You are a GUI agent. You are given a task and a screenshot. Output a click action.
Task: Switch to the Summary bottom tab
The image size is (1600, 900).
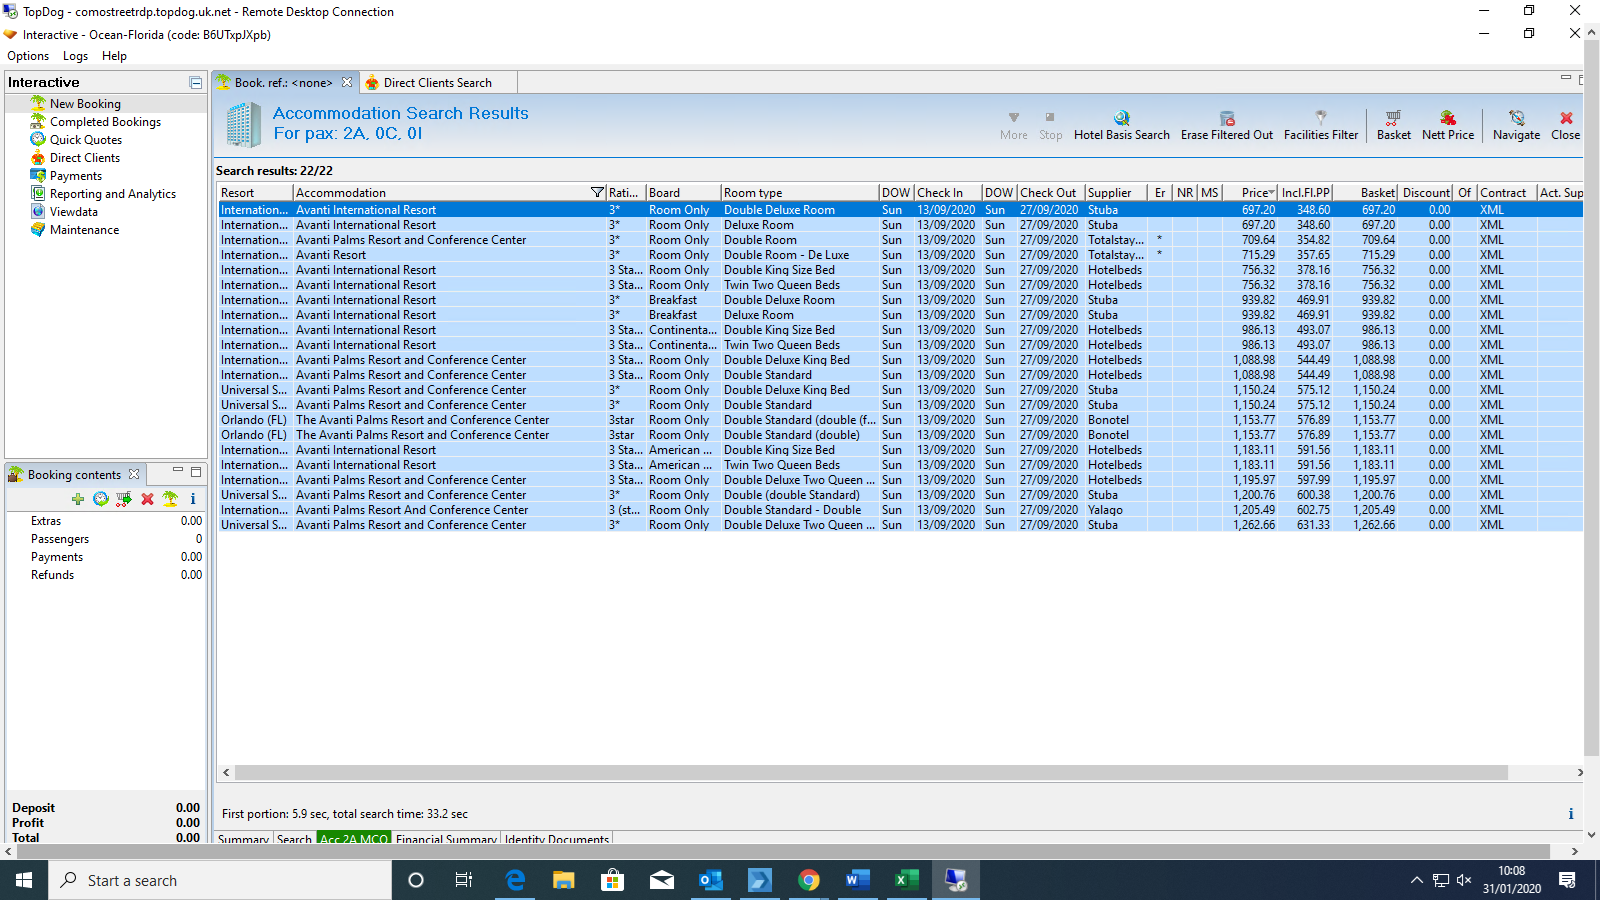click(243, 840)
